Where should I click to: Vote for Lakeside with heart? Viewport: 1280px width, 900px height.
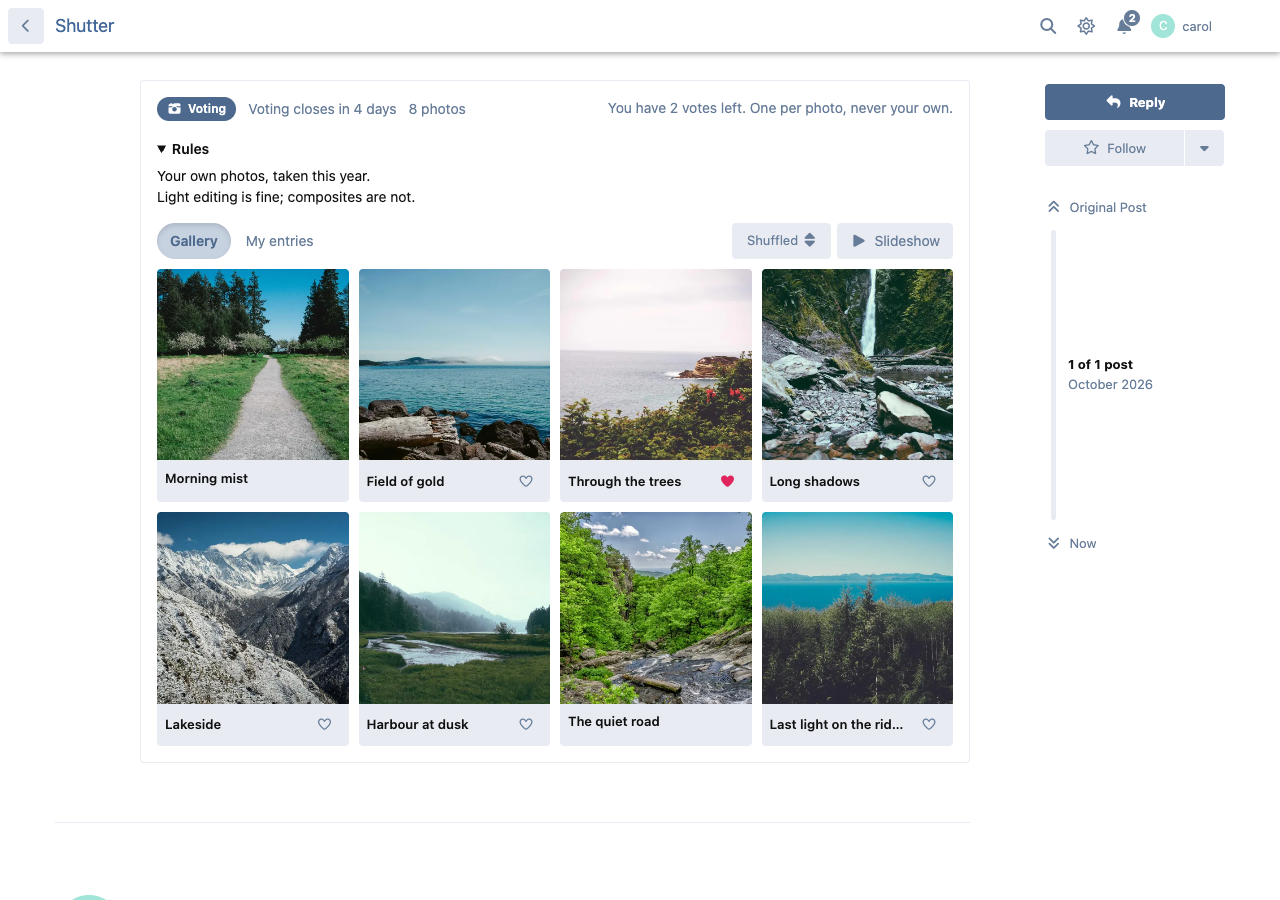[x=324, y=724]
